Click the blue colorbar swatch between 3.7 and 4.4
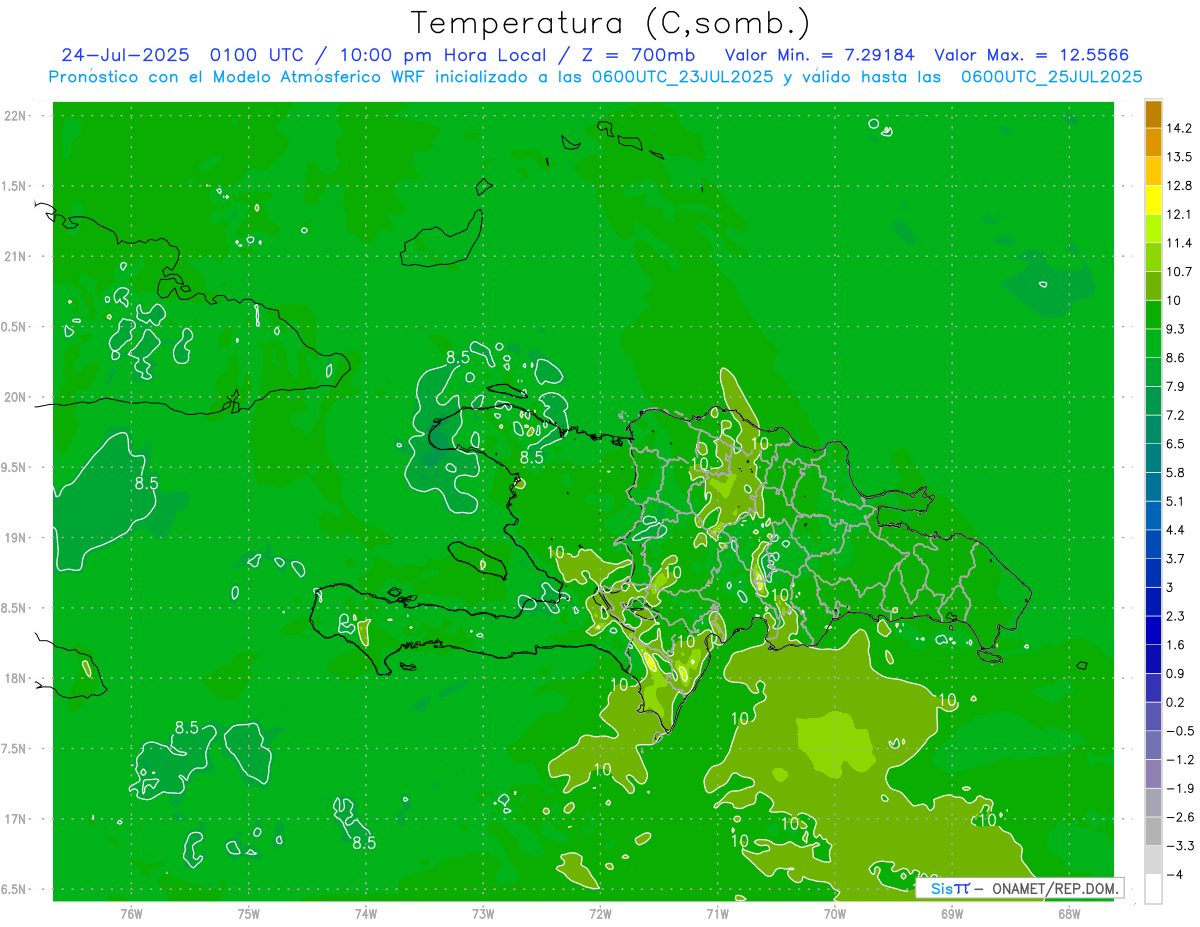 pyautogui.click(x=1153, y=544)
